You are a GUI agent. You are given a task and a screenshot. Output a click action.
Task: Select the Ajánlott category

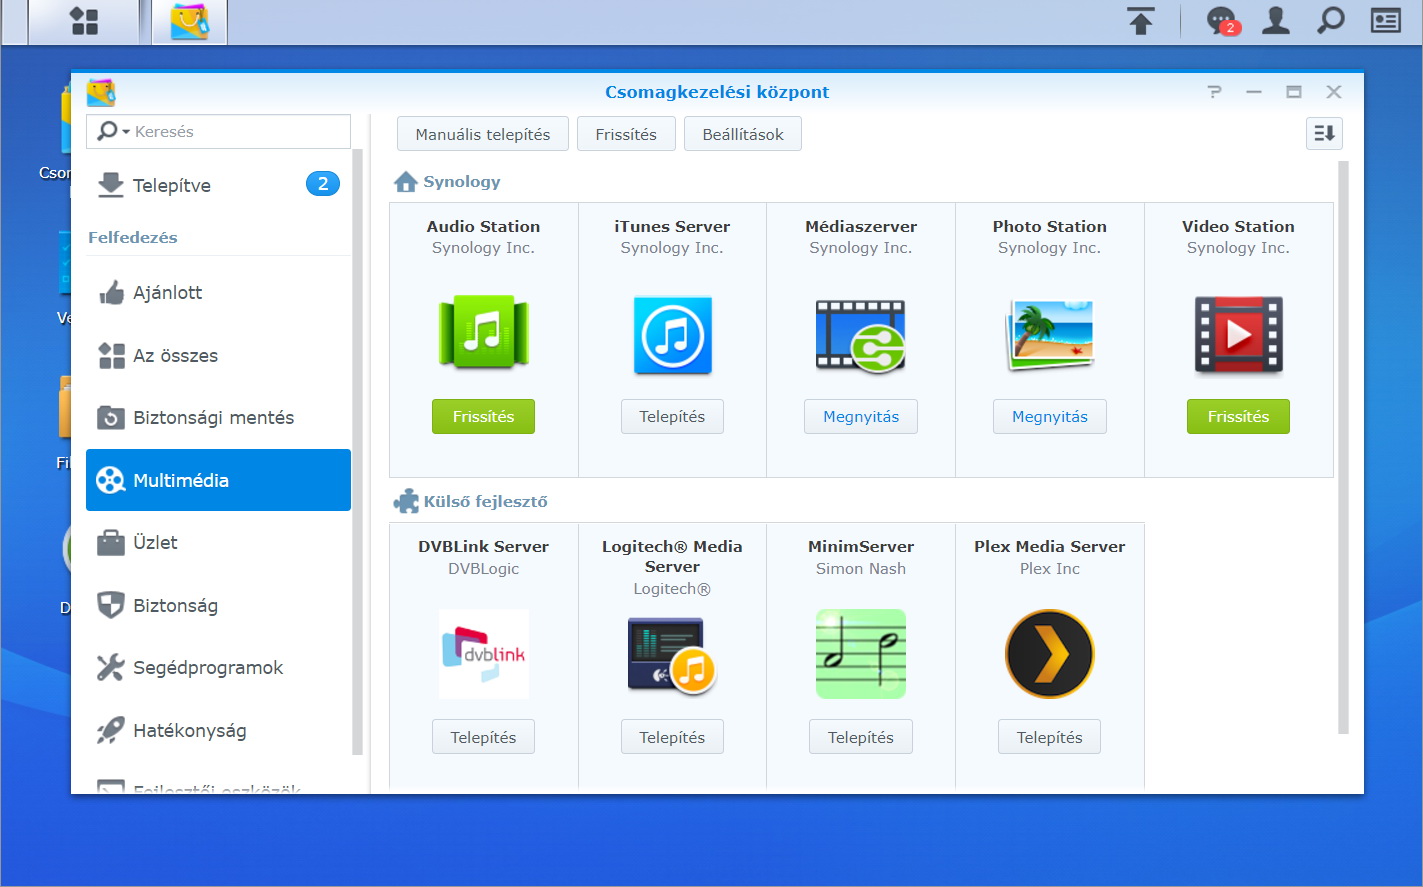point(218,293)
